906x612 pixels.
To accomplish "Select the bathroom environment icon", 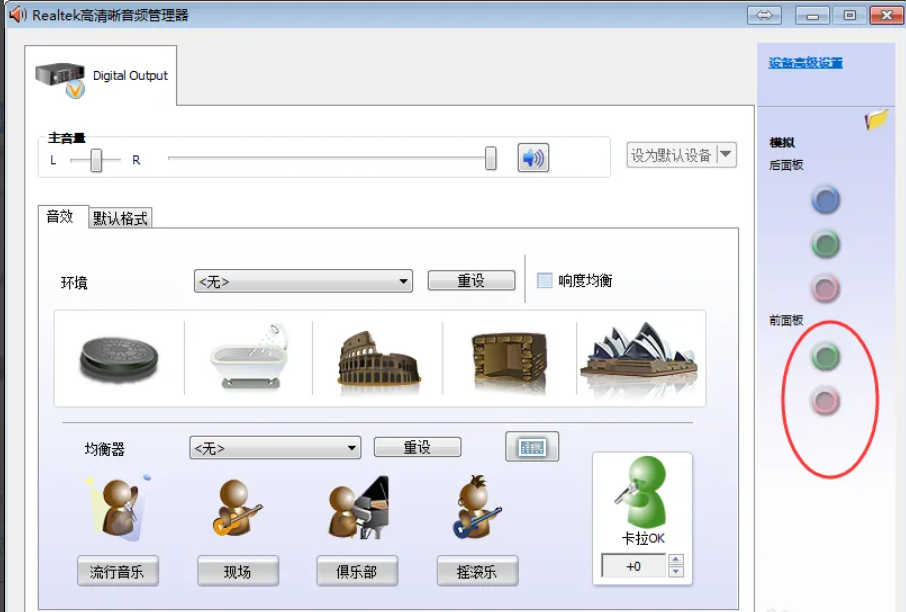I will [249, 356].
